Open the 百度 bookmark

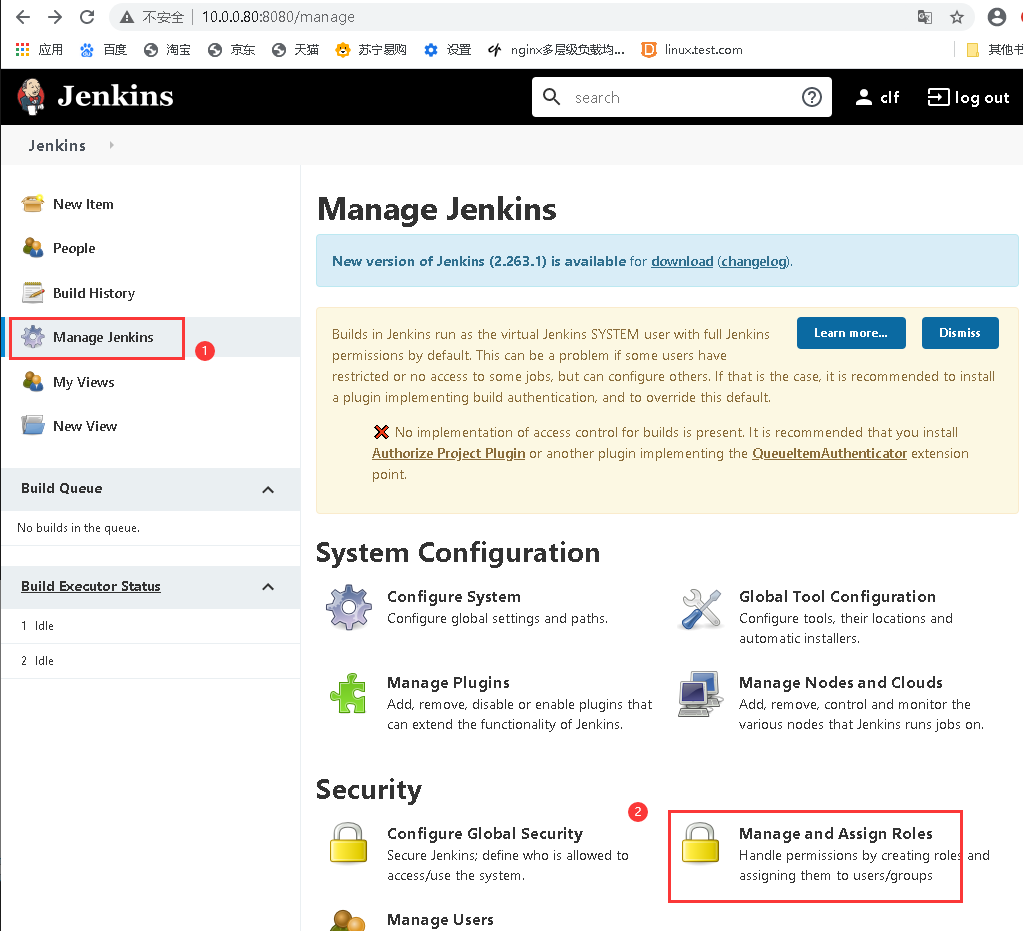103,50
